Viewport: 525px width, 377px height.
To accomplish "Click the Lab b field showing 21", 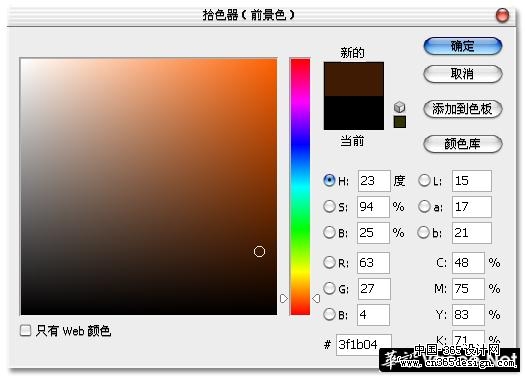I will (472, 233).
